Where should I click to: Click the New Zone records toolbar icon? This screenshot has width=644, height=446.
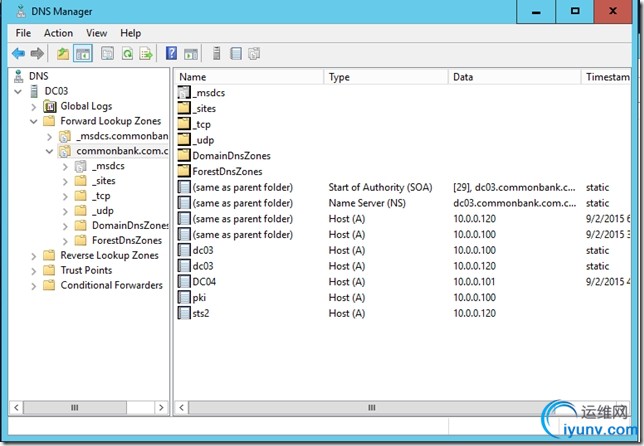[x=254, y=53]
